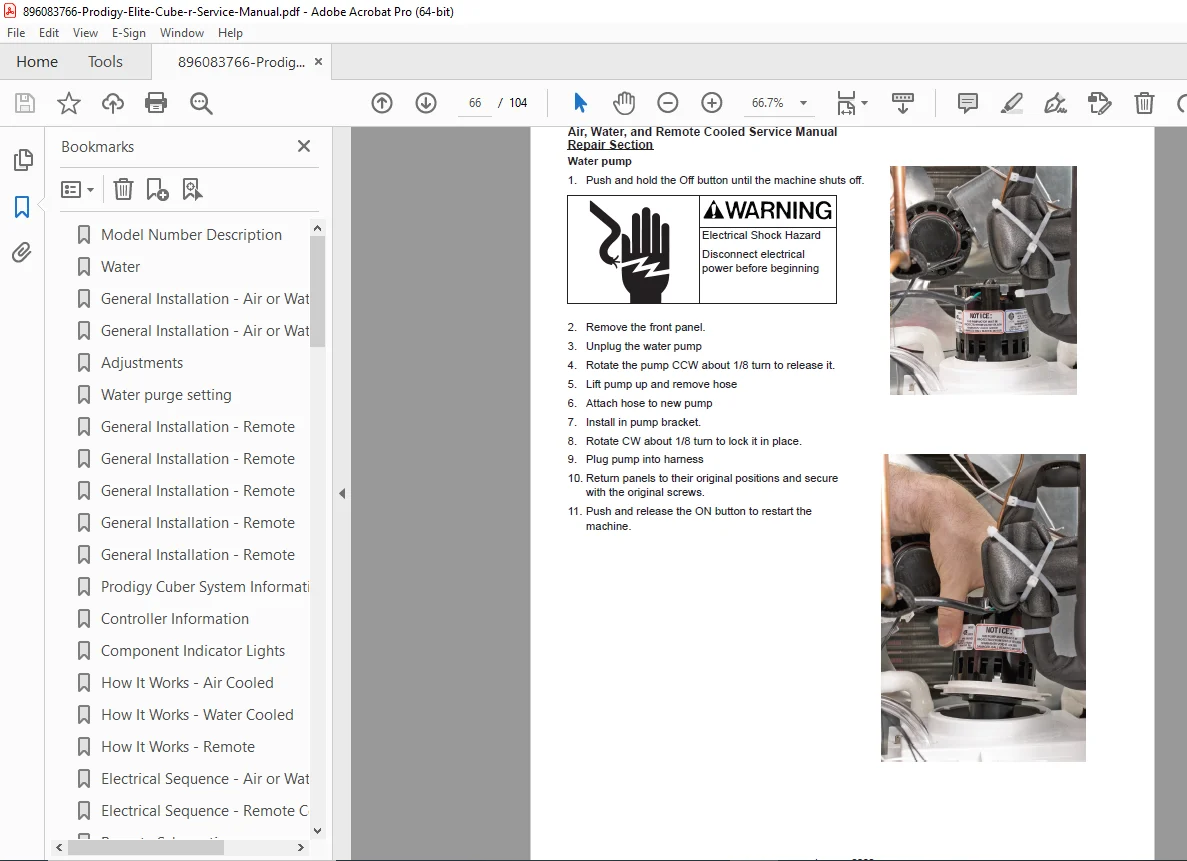Open Electrical Sequence - Air or Water bookmark

click(x=204, y=778)
